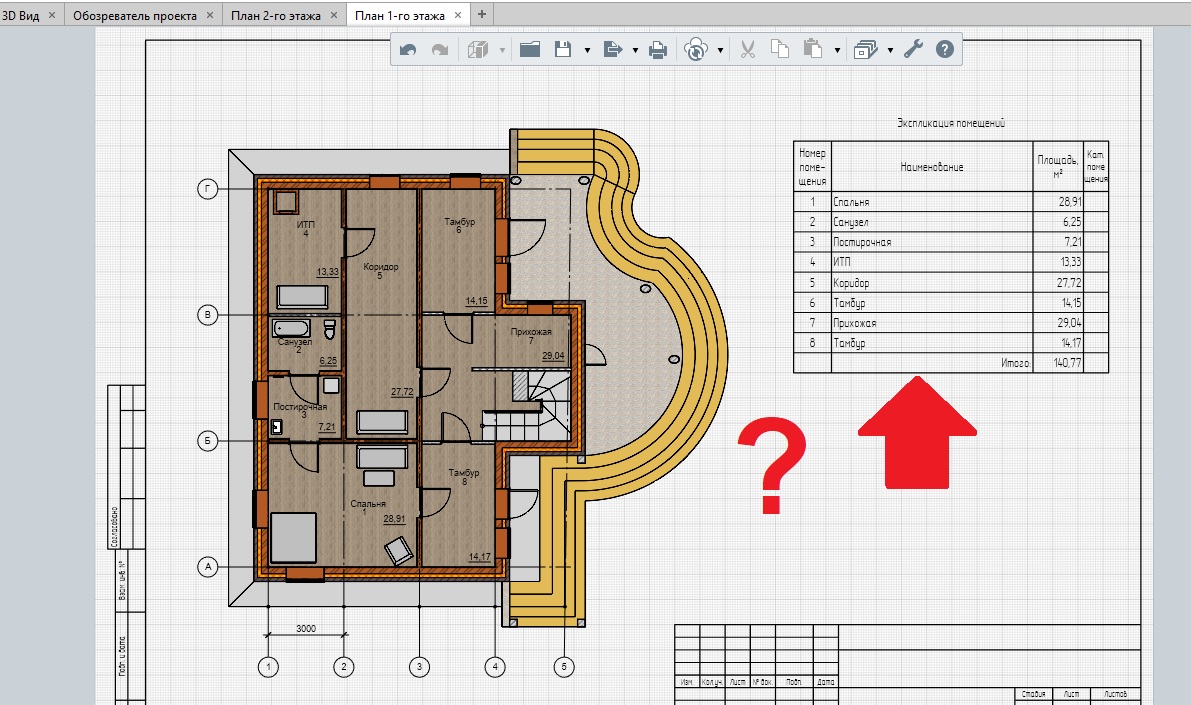
Task: Click the Санузел row in the table
Action: tap(951, 222)
